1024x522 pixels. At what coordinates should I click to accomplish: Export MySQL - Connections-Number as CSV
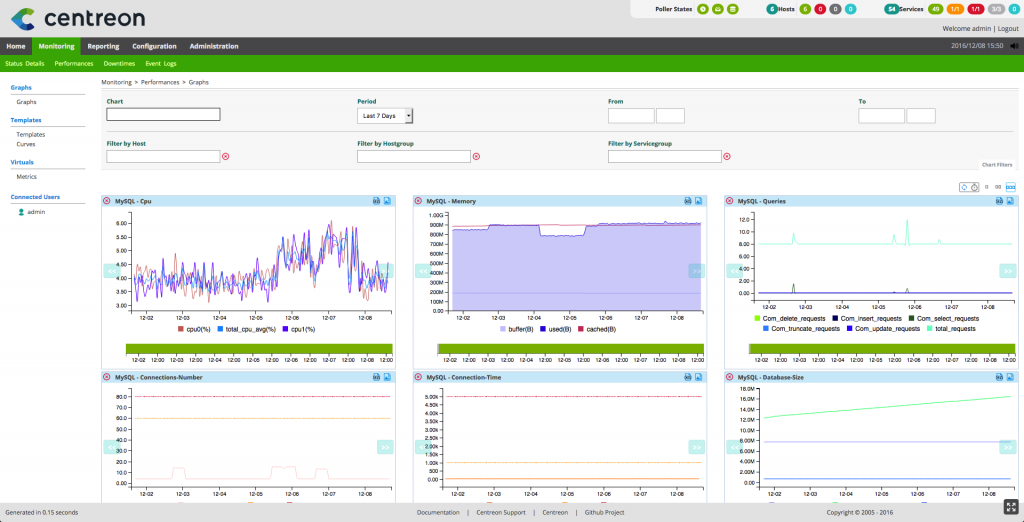pos(377,377)
